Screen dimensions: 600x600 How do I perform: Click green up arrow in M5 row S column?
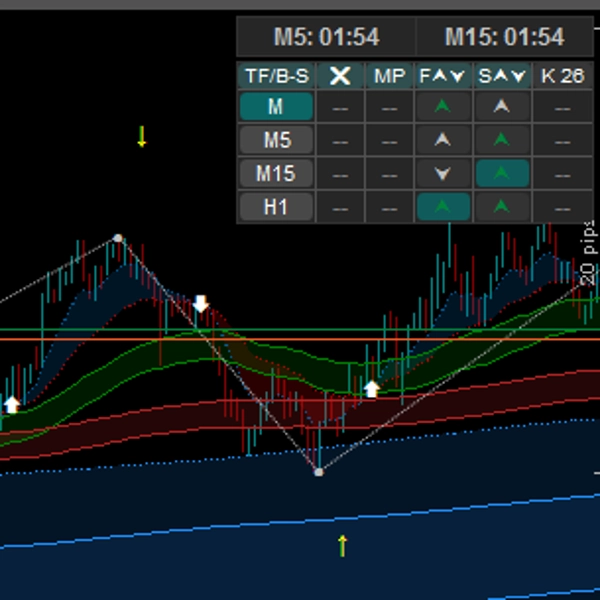click(502, 140)
